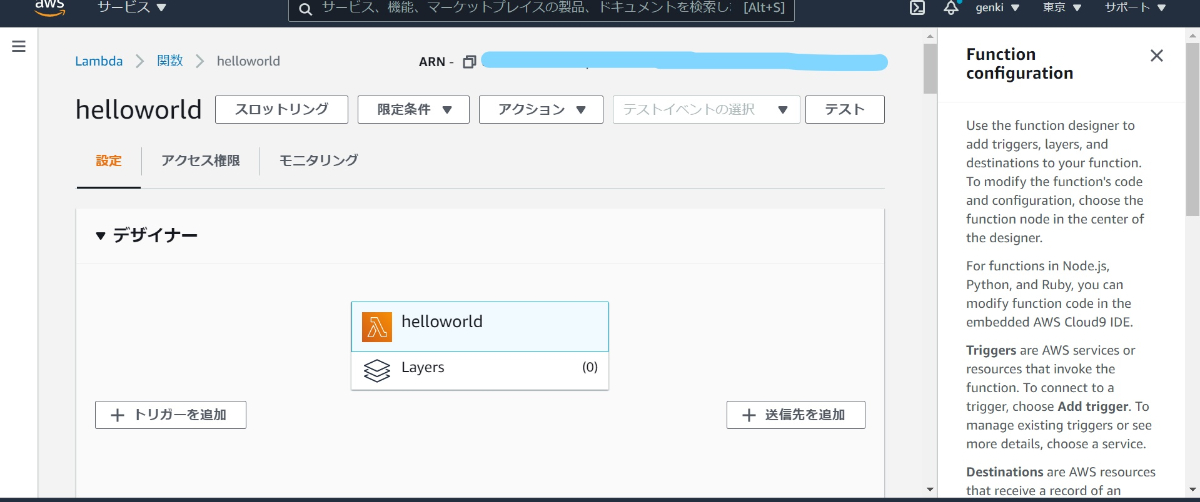Screen dimensions: 1200x502
Task: Switch to the モニタリング tab
Action: (318, 160)
